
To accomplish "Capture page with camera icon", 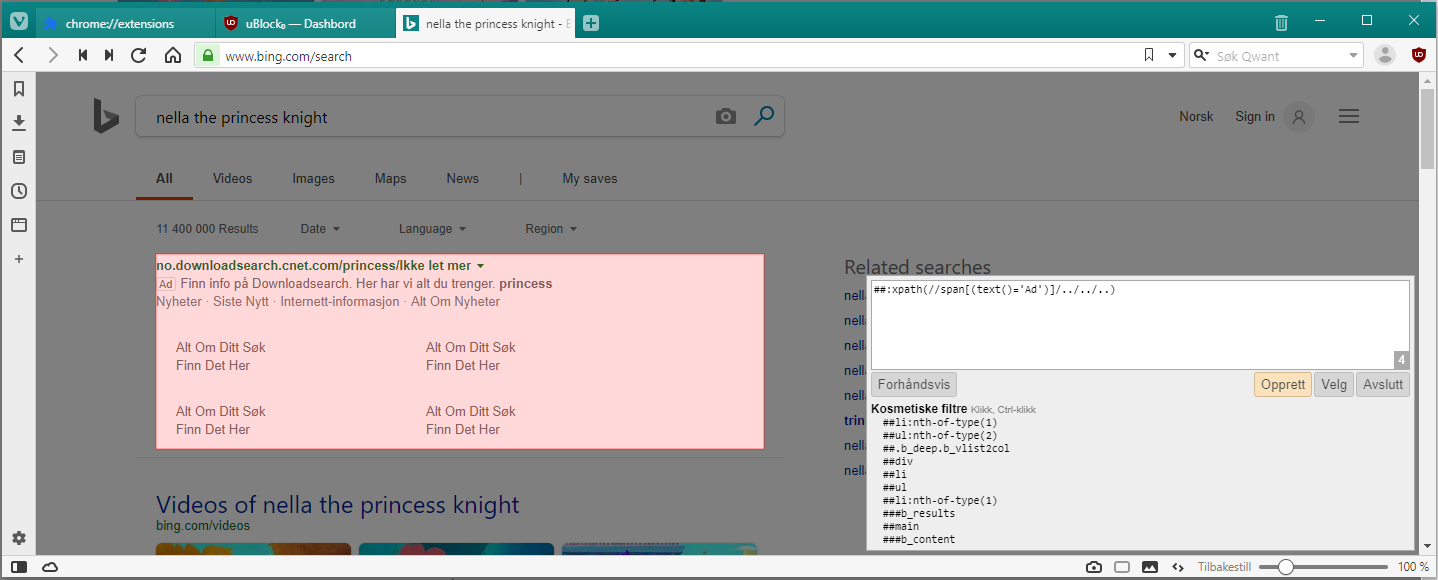I will [1094, 567].
